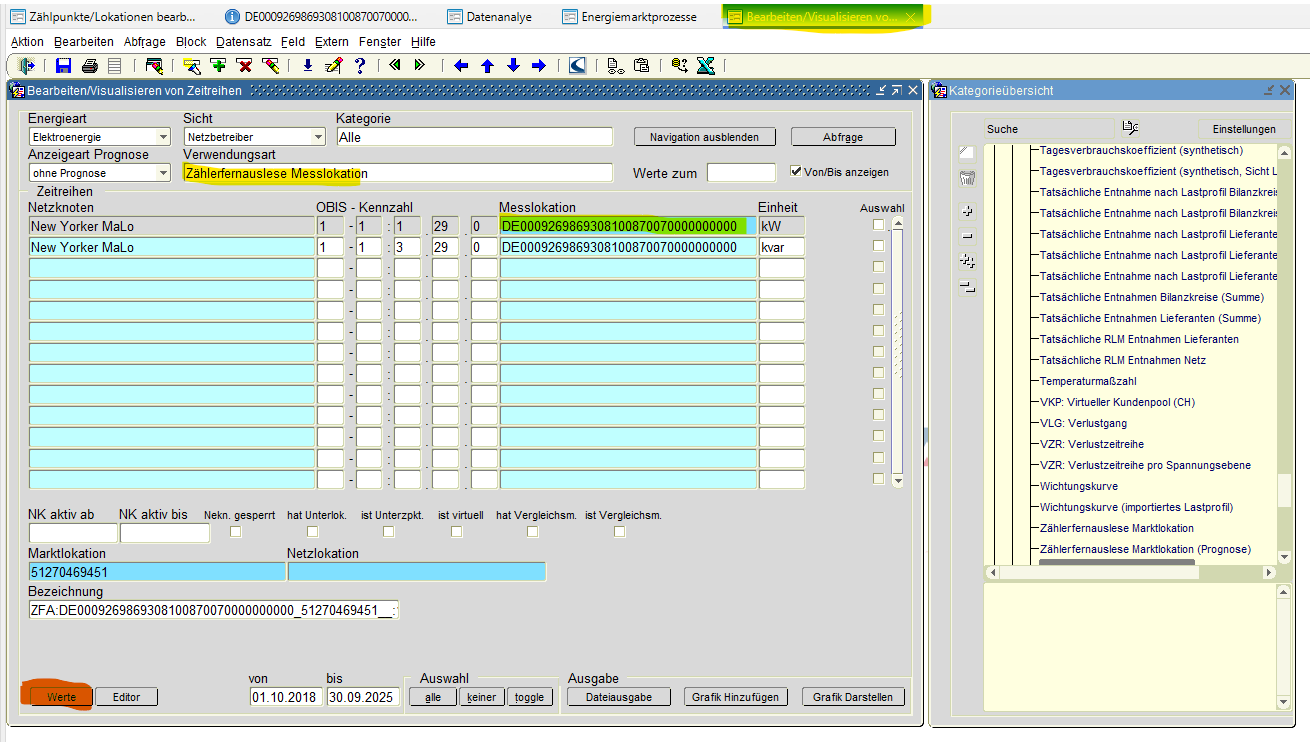The width and height of the screenshot is (1310, 742).
Task: Open the Datensatz menu
Action: [x=243, y=42]
